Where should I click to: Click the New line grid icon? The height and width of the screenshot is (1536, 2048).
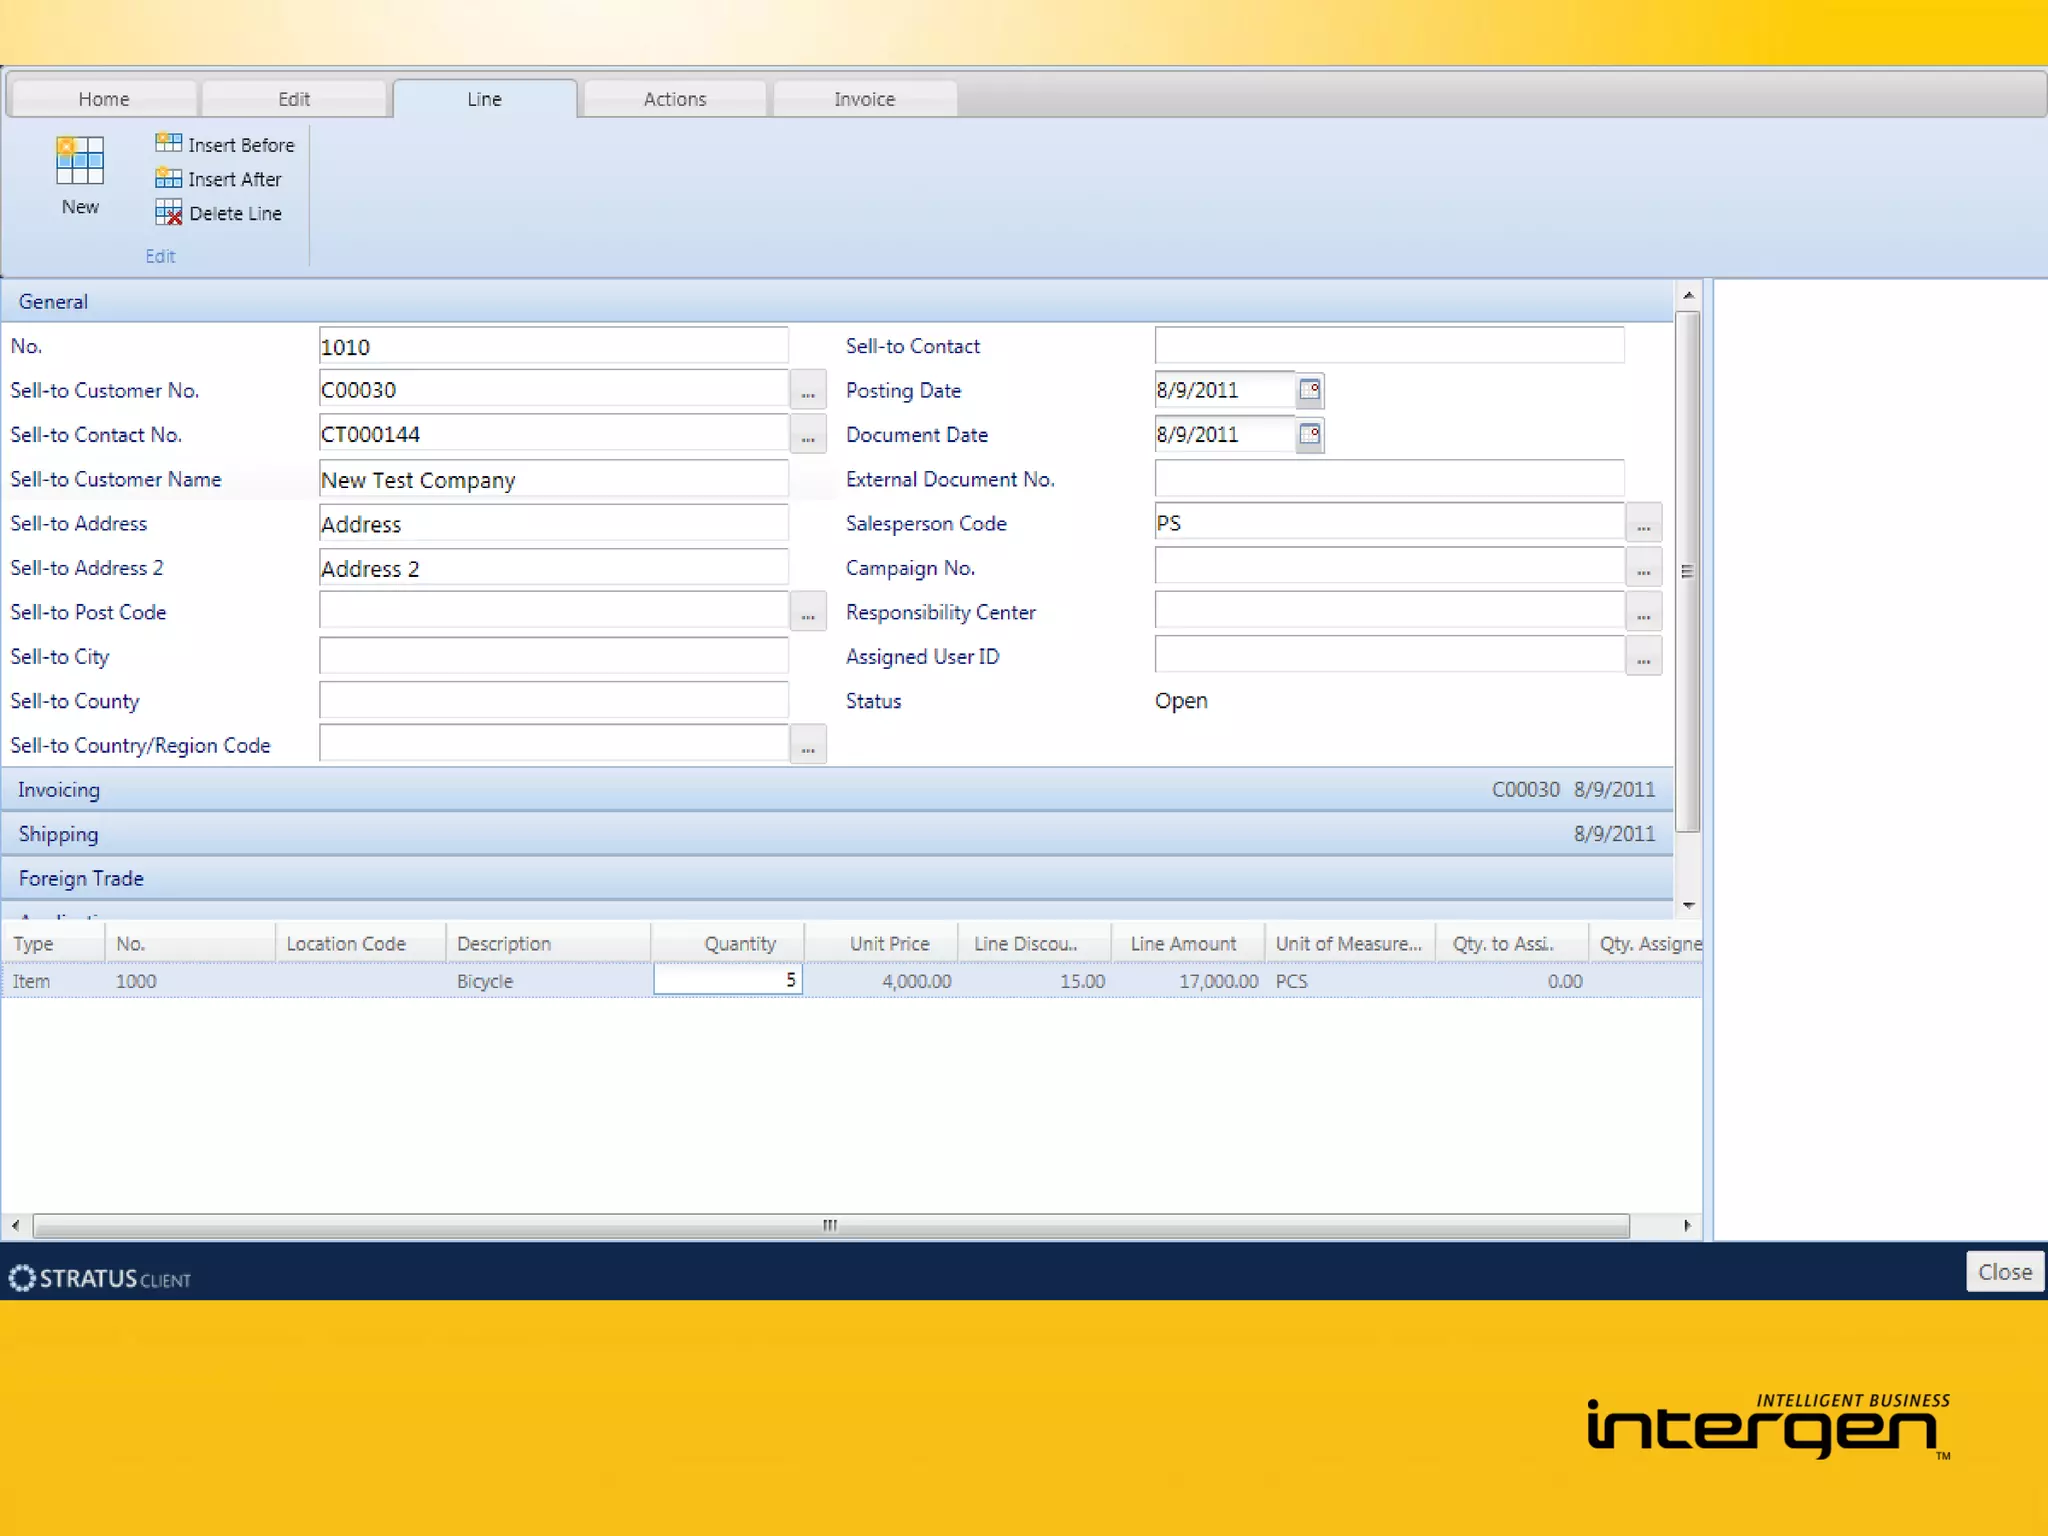pos(80,160)
